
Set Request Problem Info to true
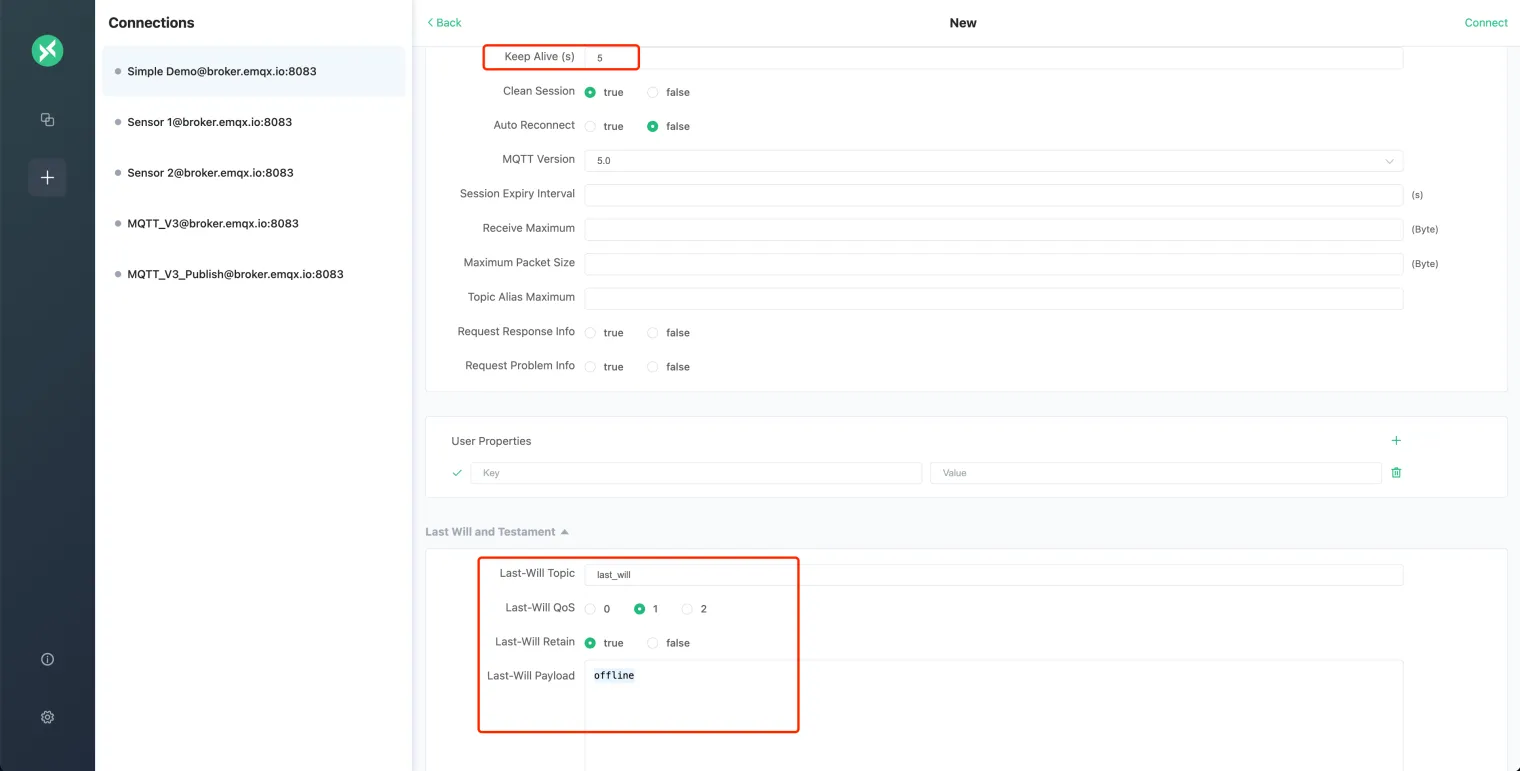coord(590,367)
